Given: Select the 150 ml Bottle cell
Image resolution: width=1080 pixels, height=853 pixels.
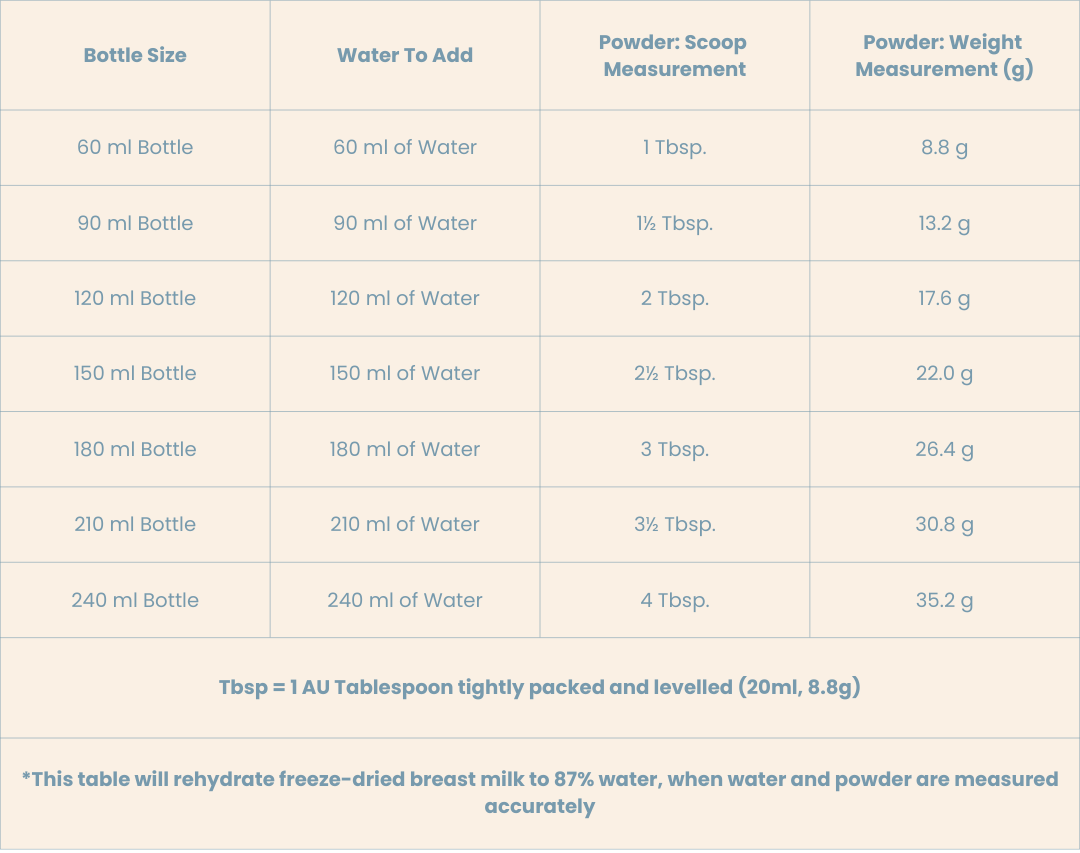Looking at the screenshot, I should click(135, 373).
